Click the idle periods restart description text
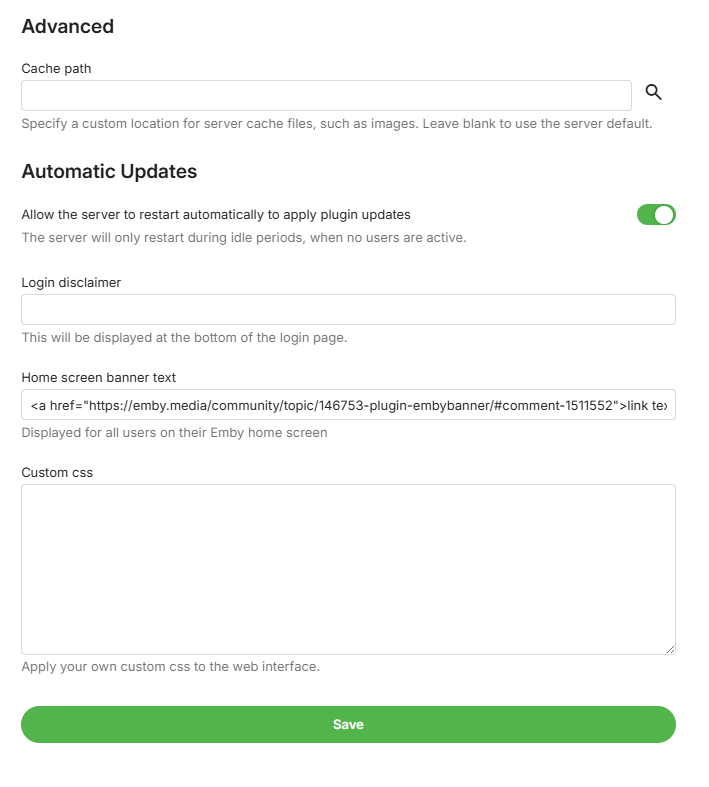The width and height of the screenshot is (709, 787). (x=244, y=238)
